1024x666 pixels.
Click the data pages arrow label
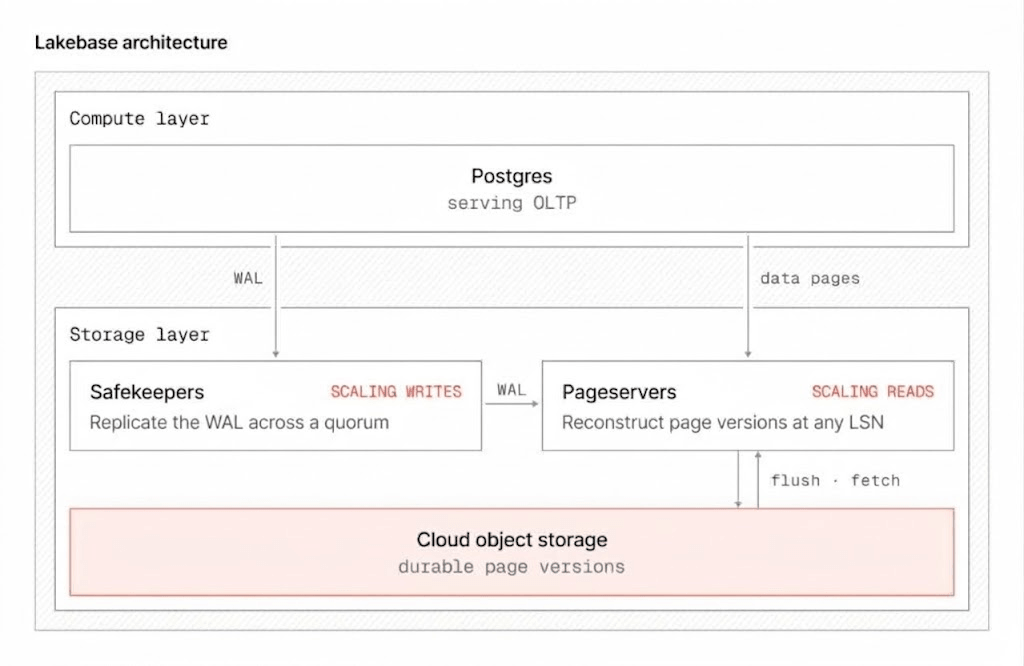coord(810,279)
